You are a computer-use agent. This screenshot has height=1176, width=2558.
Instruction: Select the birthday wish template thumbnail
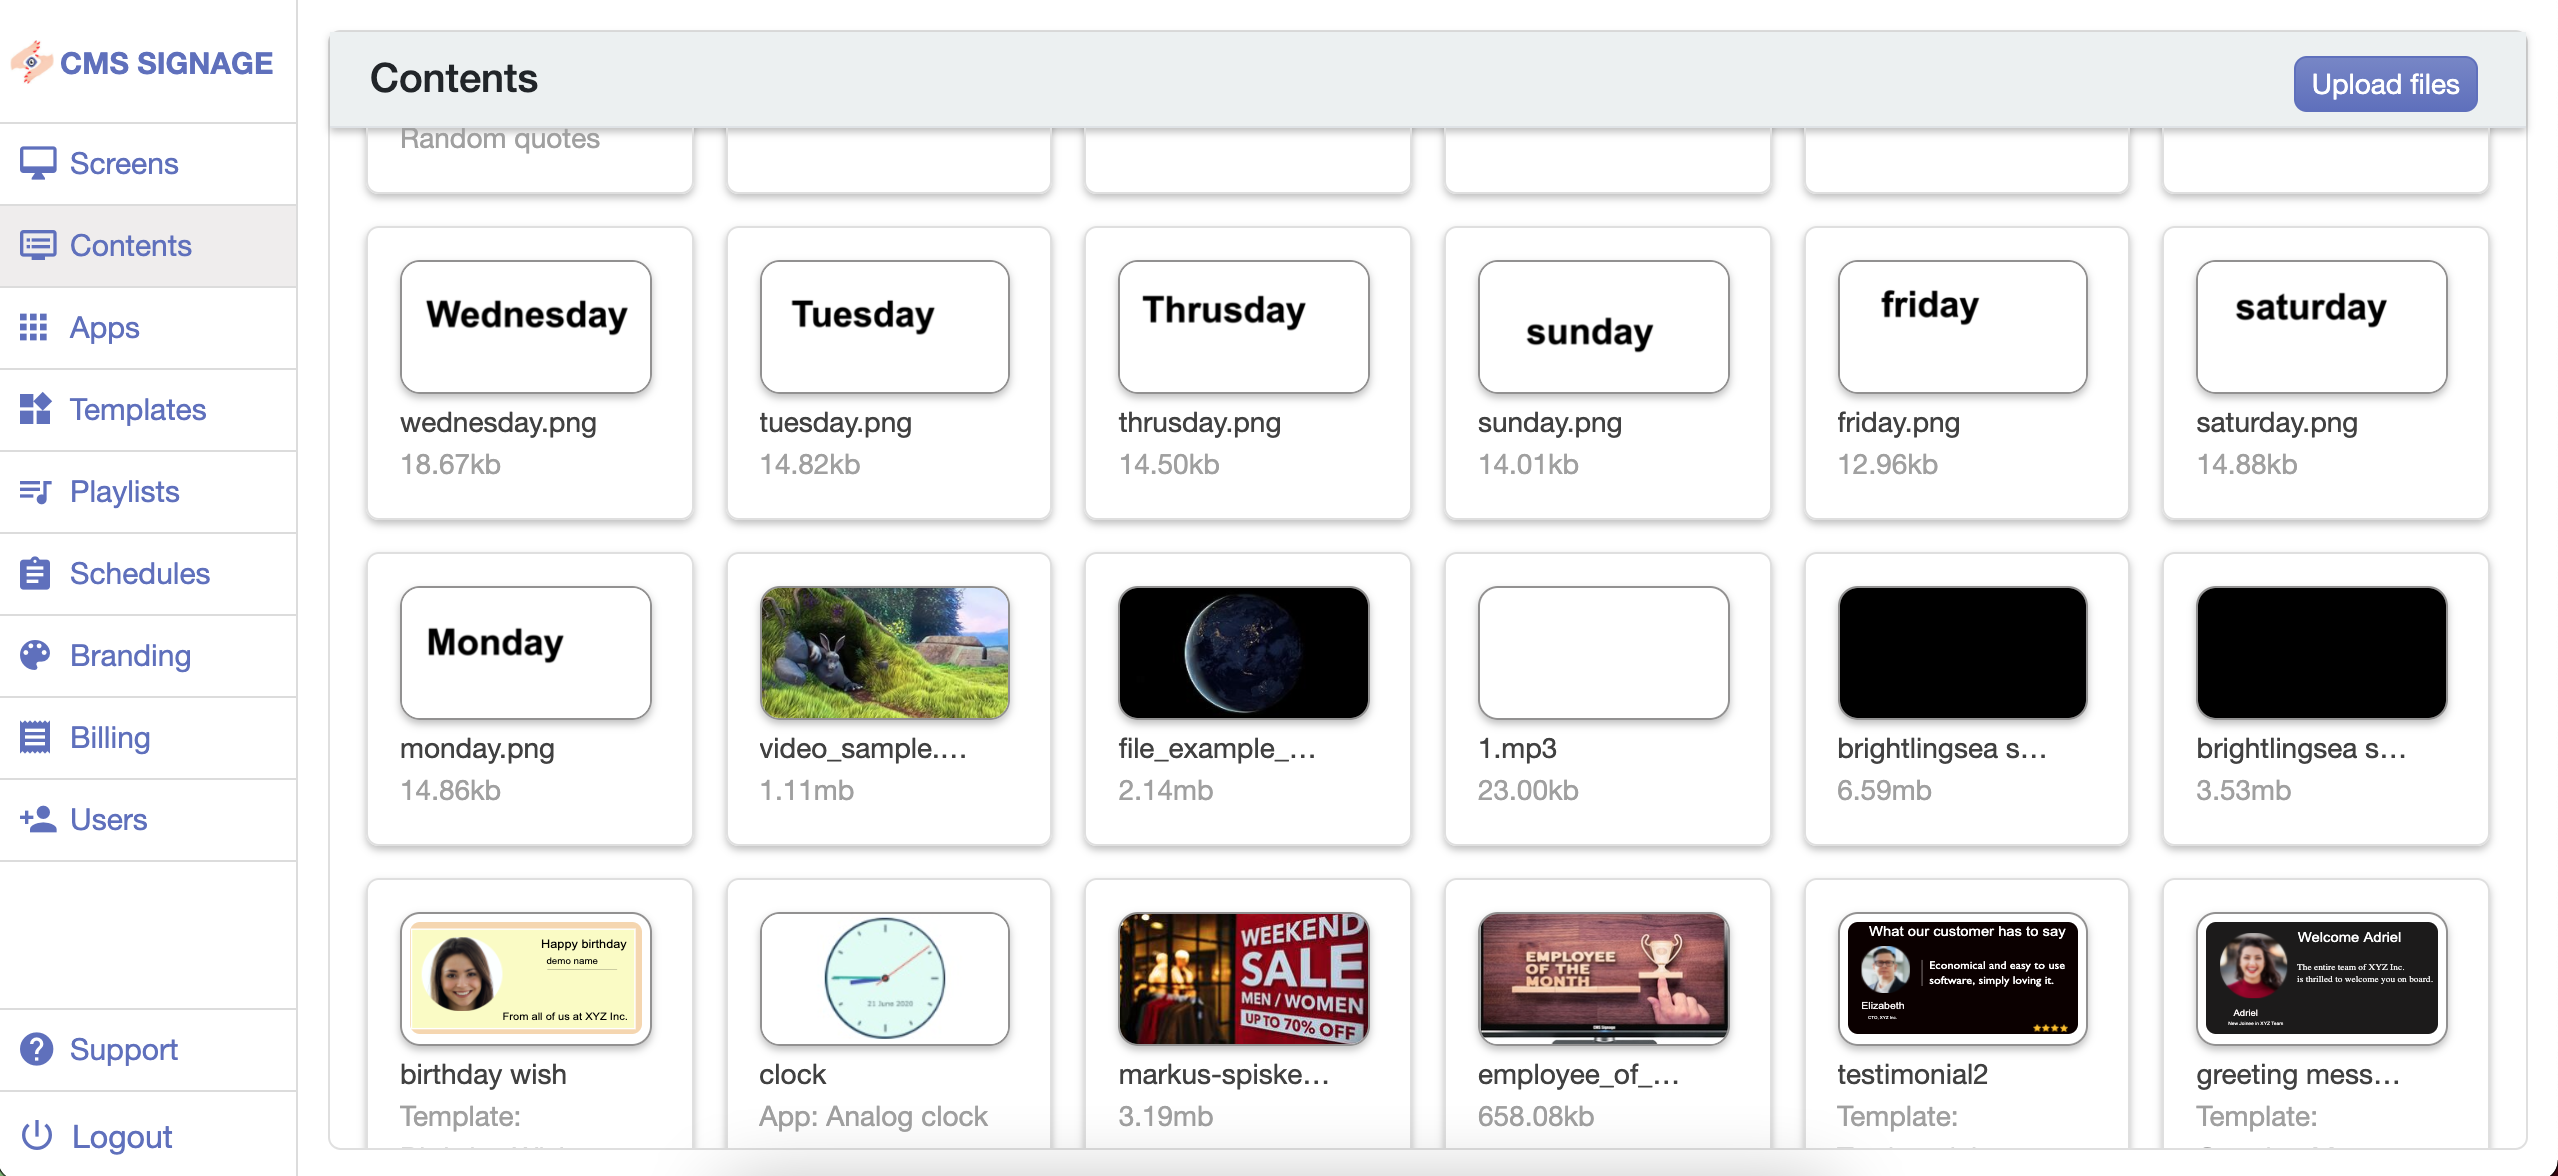526,978
